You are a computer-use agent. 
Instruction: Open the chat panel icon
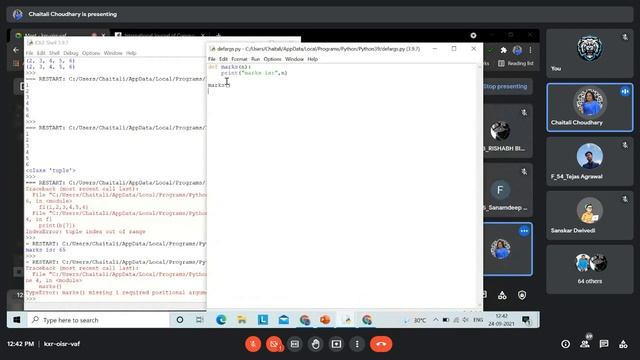pos(604,344)
